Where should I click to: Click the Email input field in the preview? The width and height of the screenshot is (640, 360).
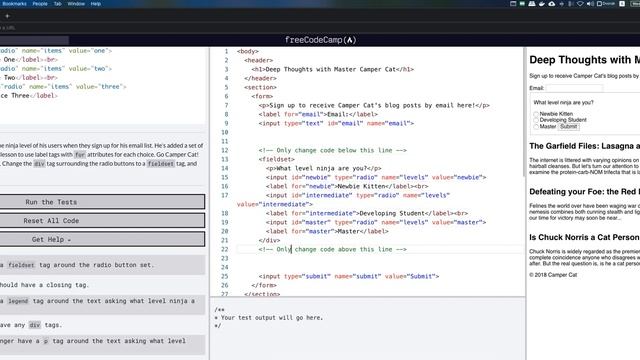tap(574, 88)
